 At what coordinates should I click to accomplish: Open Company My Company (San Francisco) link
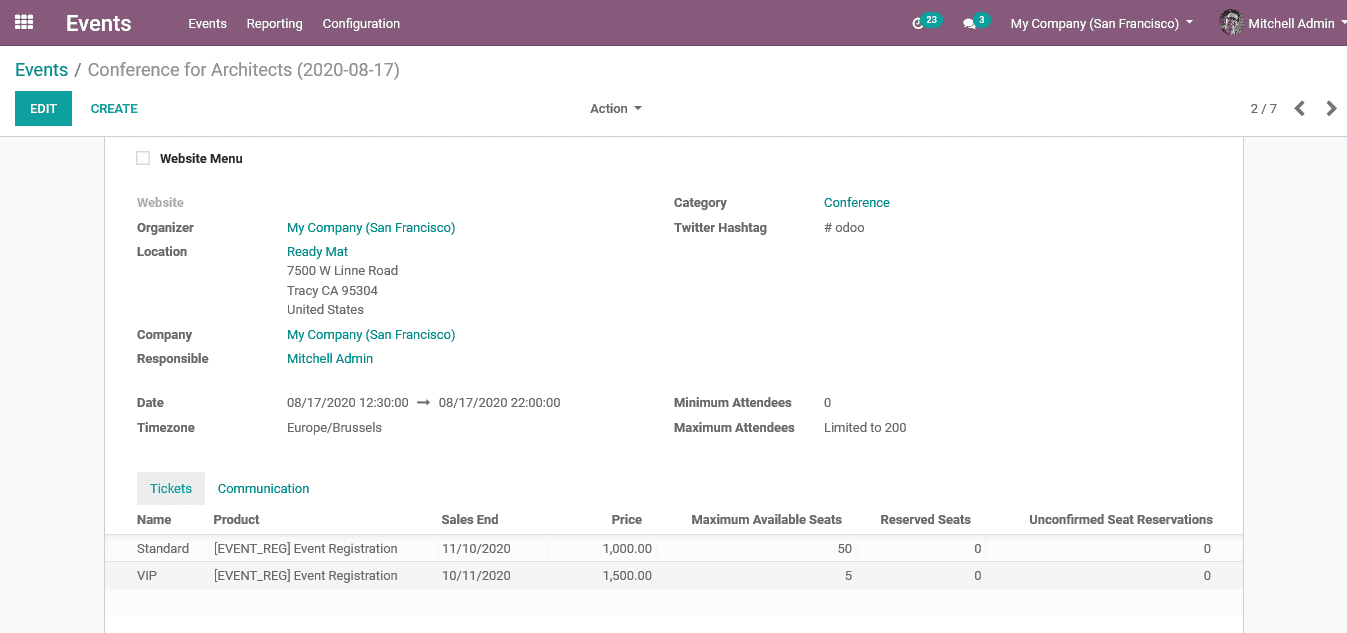(x=371, y=335)
